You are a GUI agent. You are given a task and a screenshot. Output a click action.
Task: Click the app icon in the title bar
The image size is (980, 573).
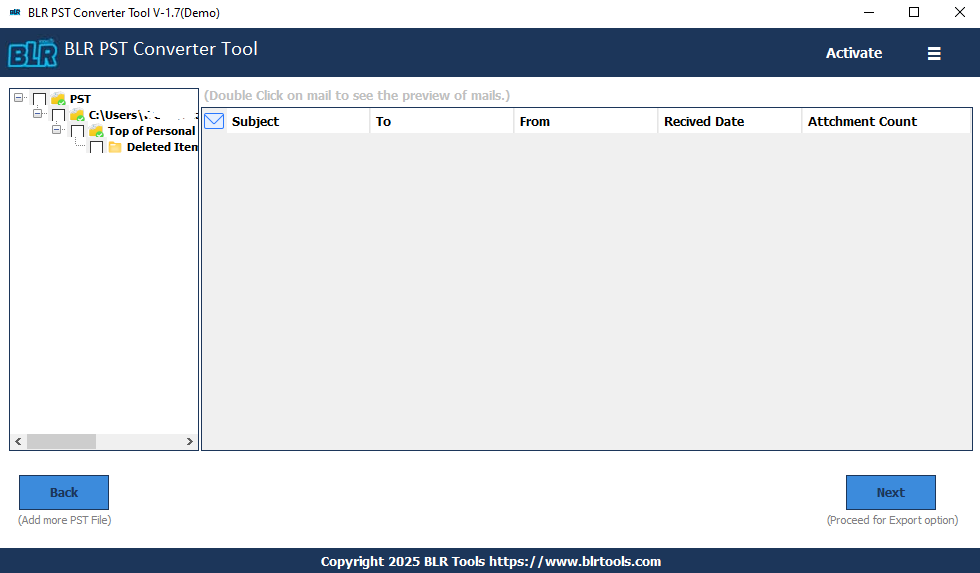click(x=14, y=13)
